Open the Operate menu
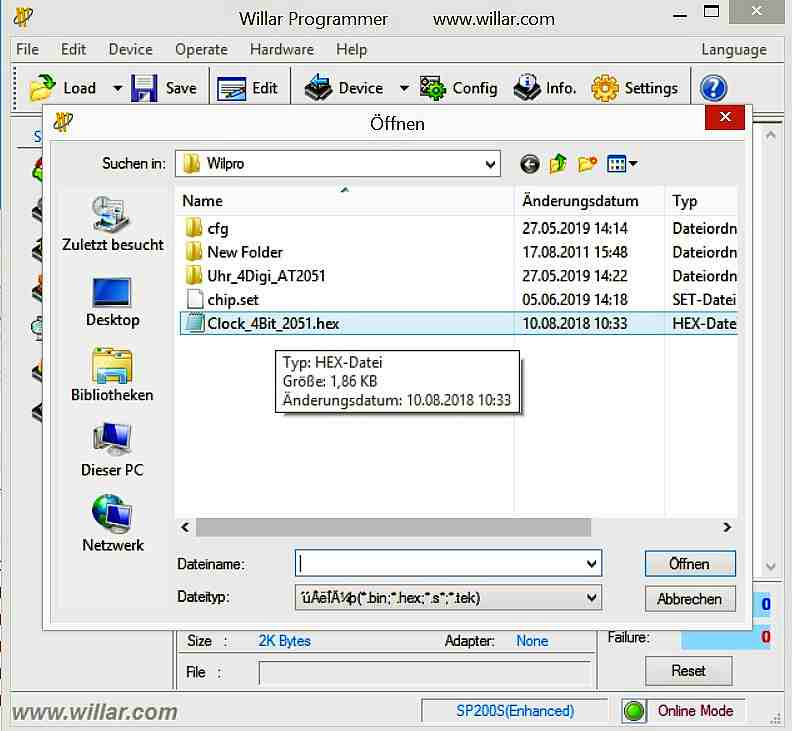The width and height of the screenshot is (792, 731). pos(201,50)
